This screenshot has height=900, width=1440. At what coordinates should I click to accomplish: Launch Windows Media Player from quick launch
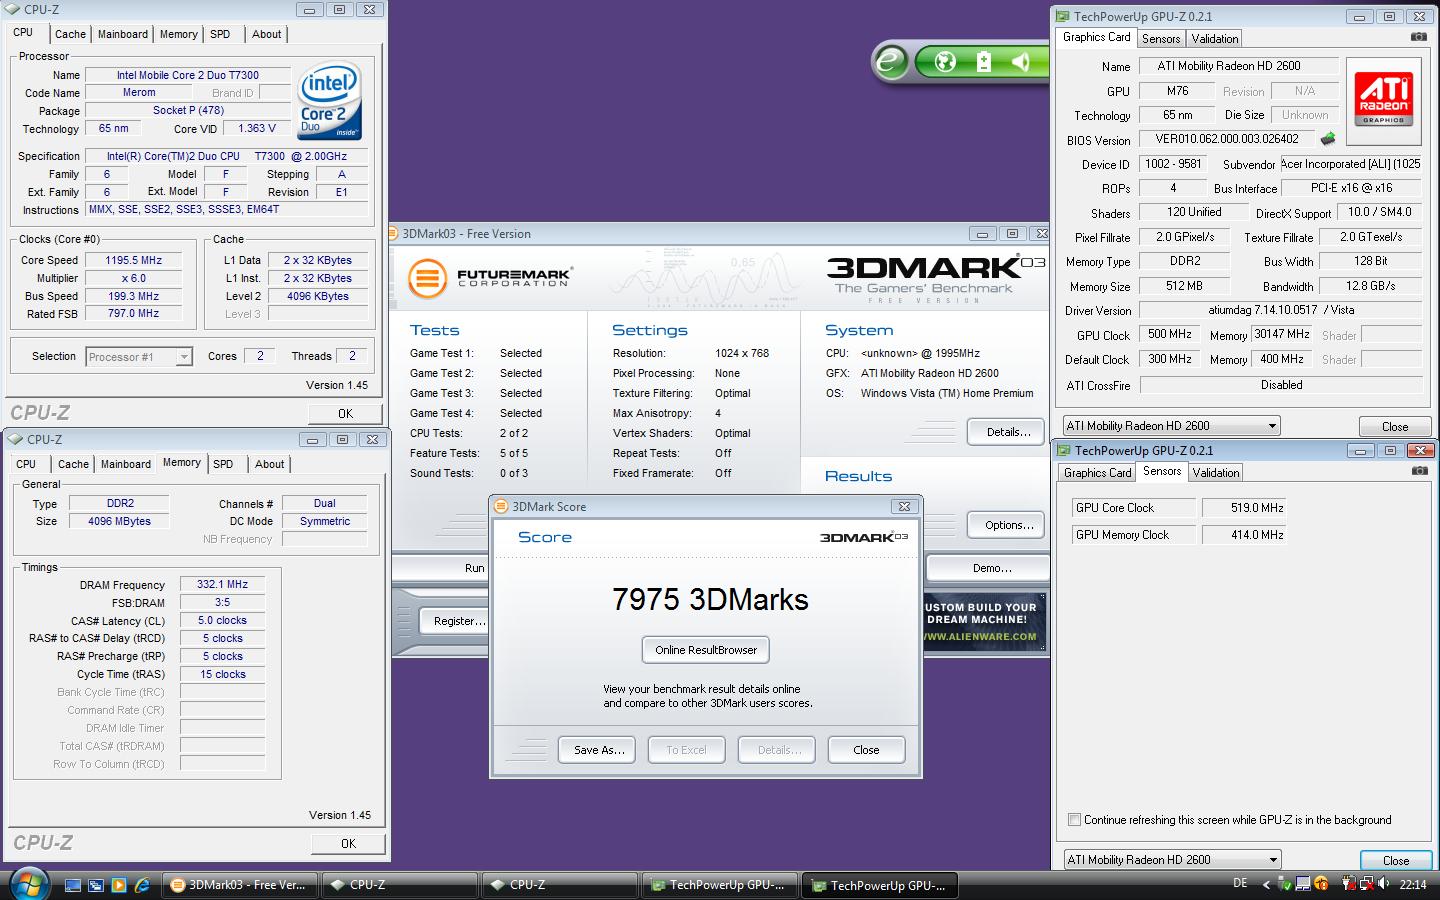[119, 885]
